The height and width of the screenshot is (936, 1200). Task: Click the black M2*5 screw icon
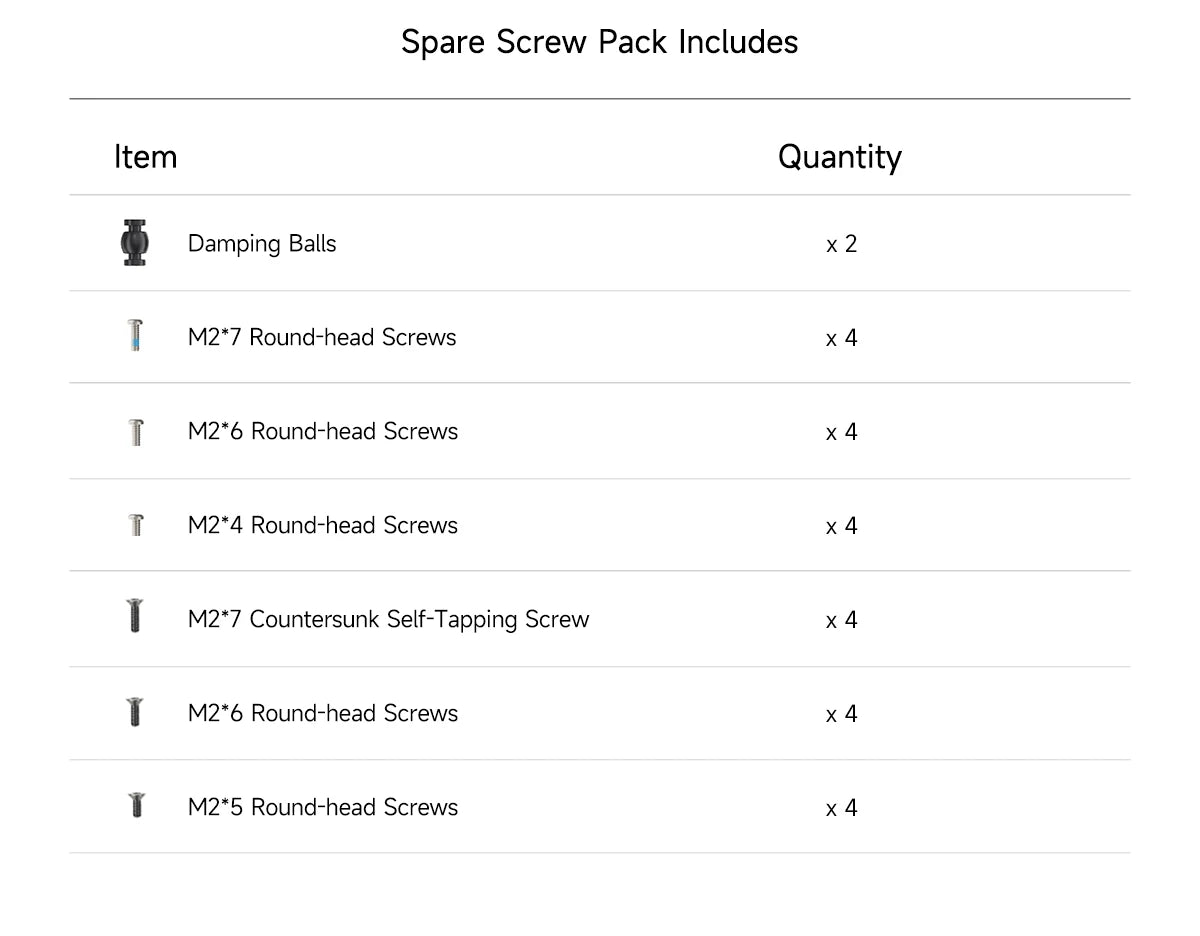pos(135,805)
